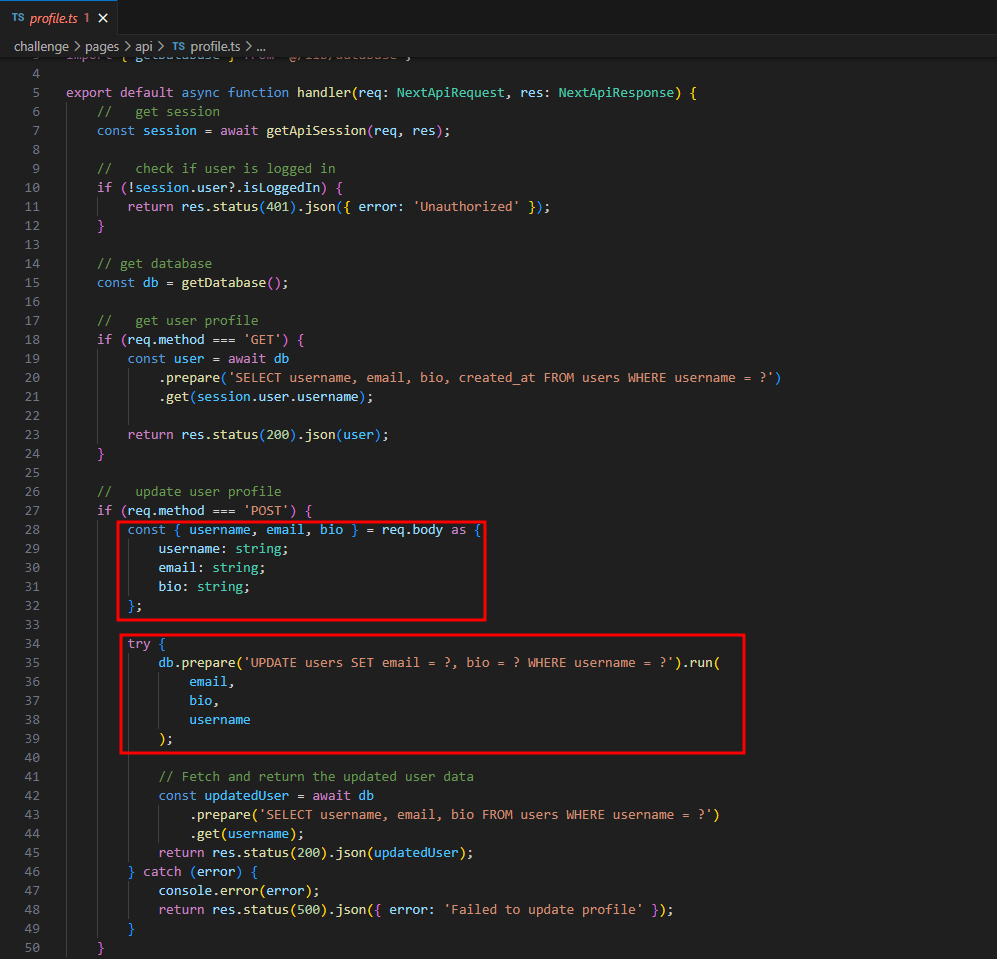The image size is (997, 959).
Task: Select the profile.ts tab label
Action: 53,18
